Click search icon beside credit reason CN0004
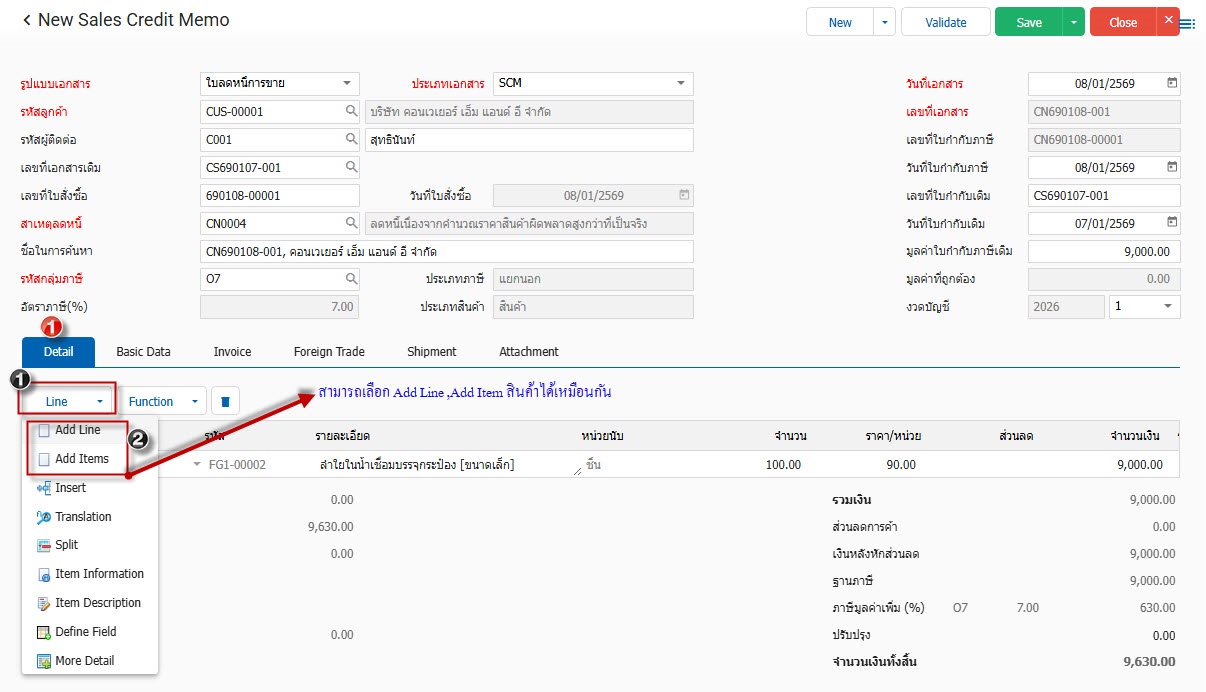The height and width of the screenshot is (692, 1206). click(350, 223)
